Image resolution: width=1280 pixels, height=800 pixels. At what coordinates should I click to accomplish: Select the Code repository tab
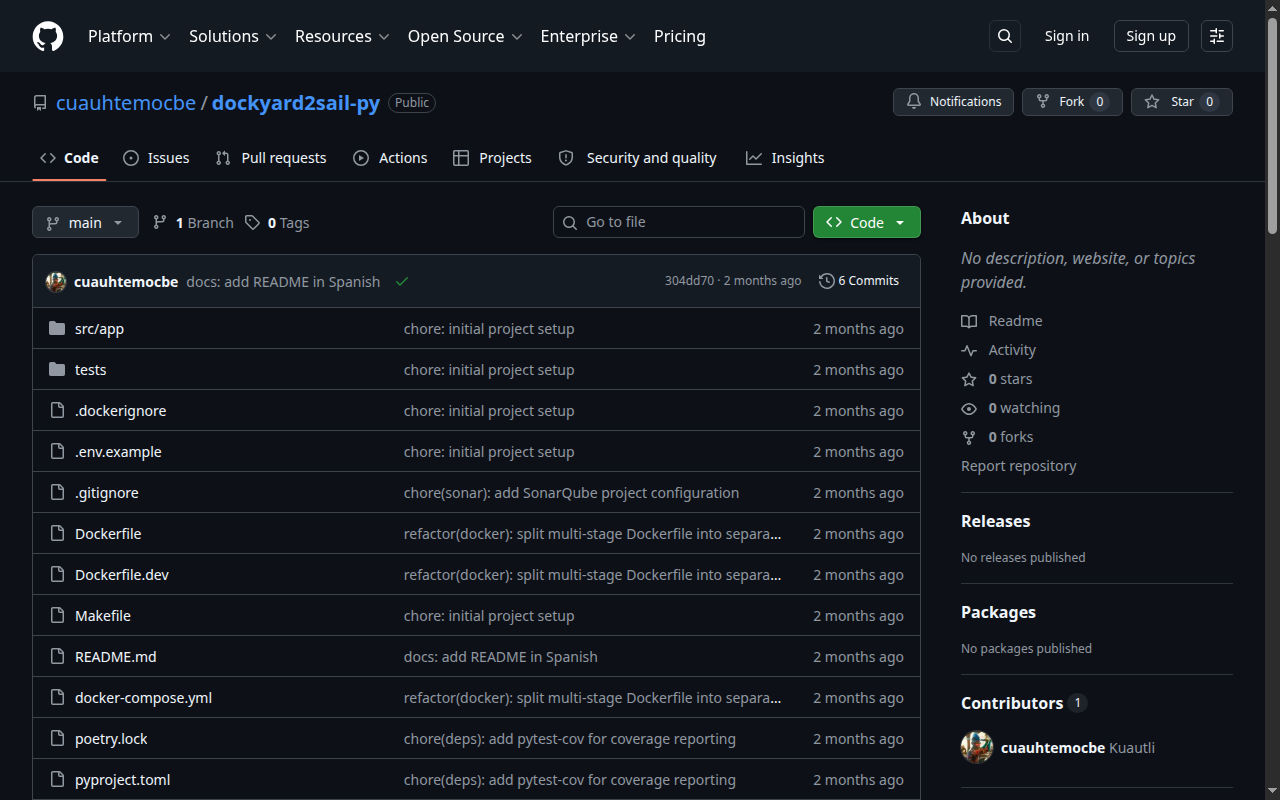tap(69, 158)
